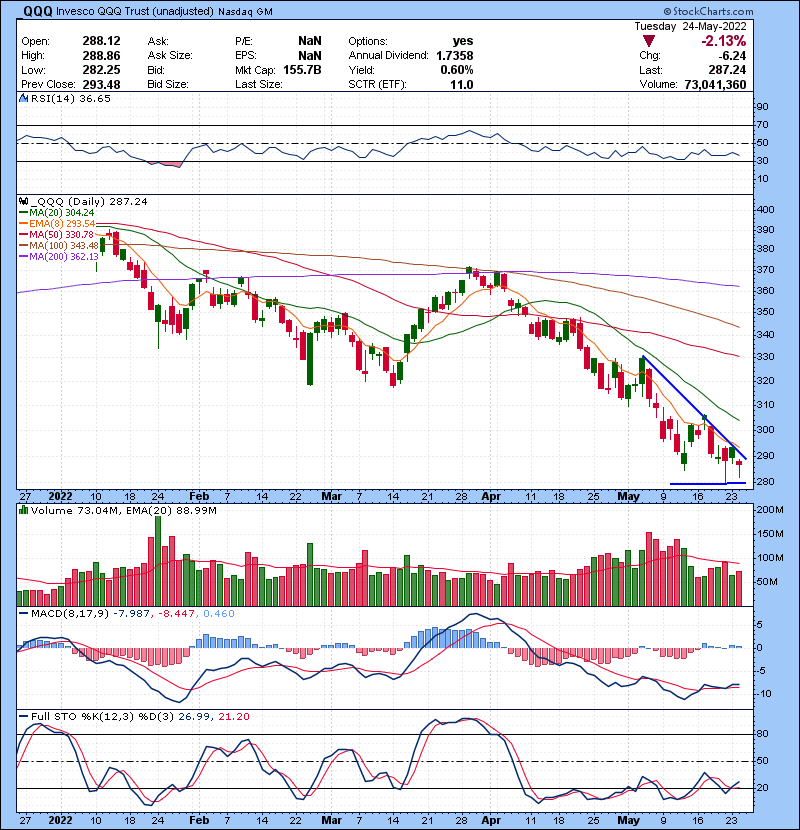Viewport: 800px width, 830px height.
Task: Click the High value 288.86
Action: pos(101,56)
